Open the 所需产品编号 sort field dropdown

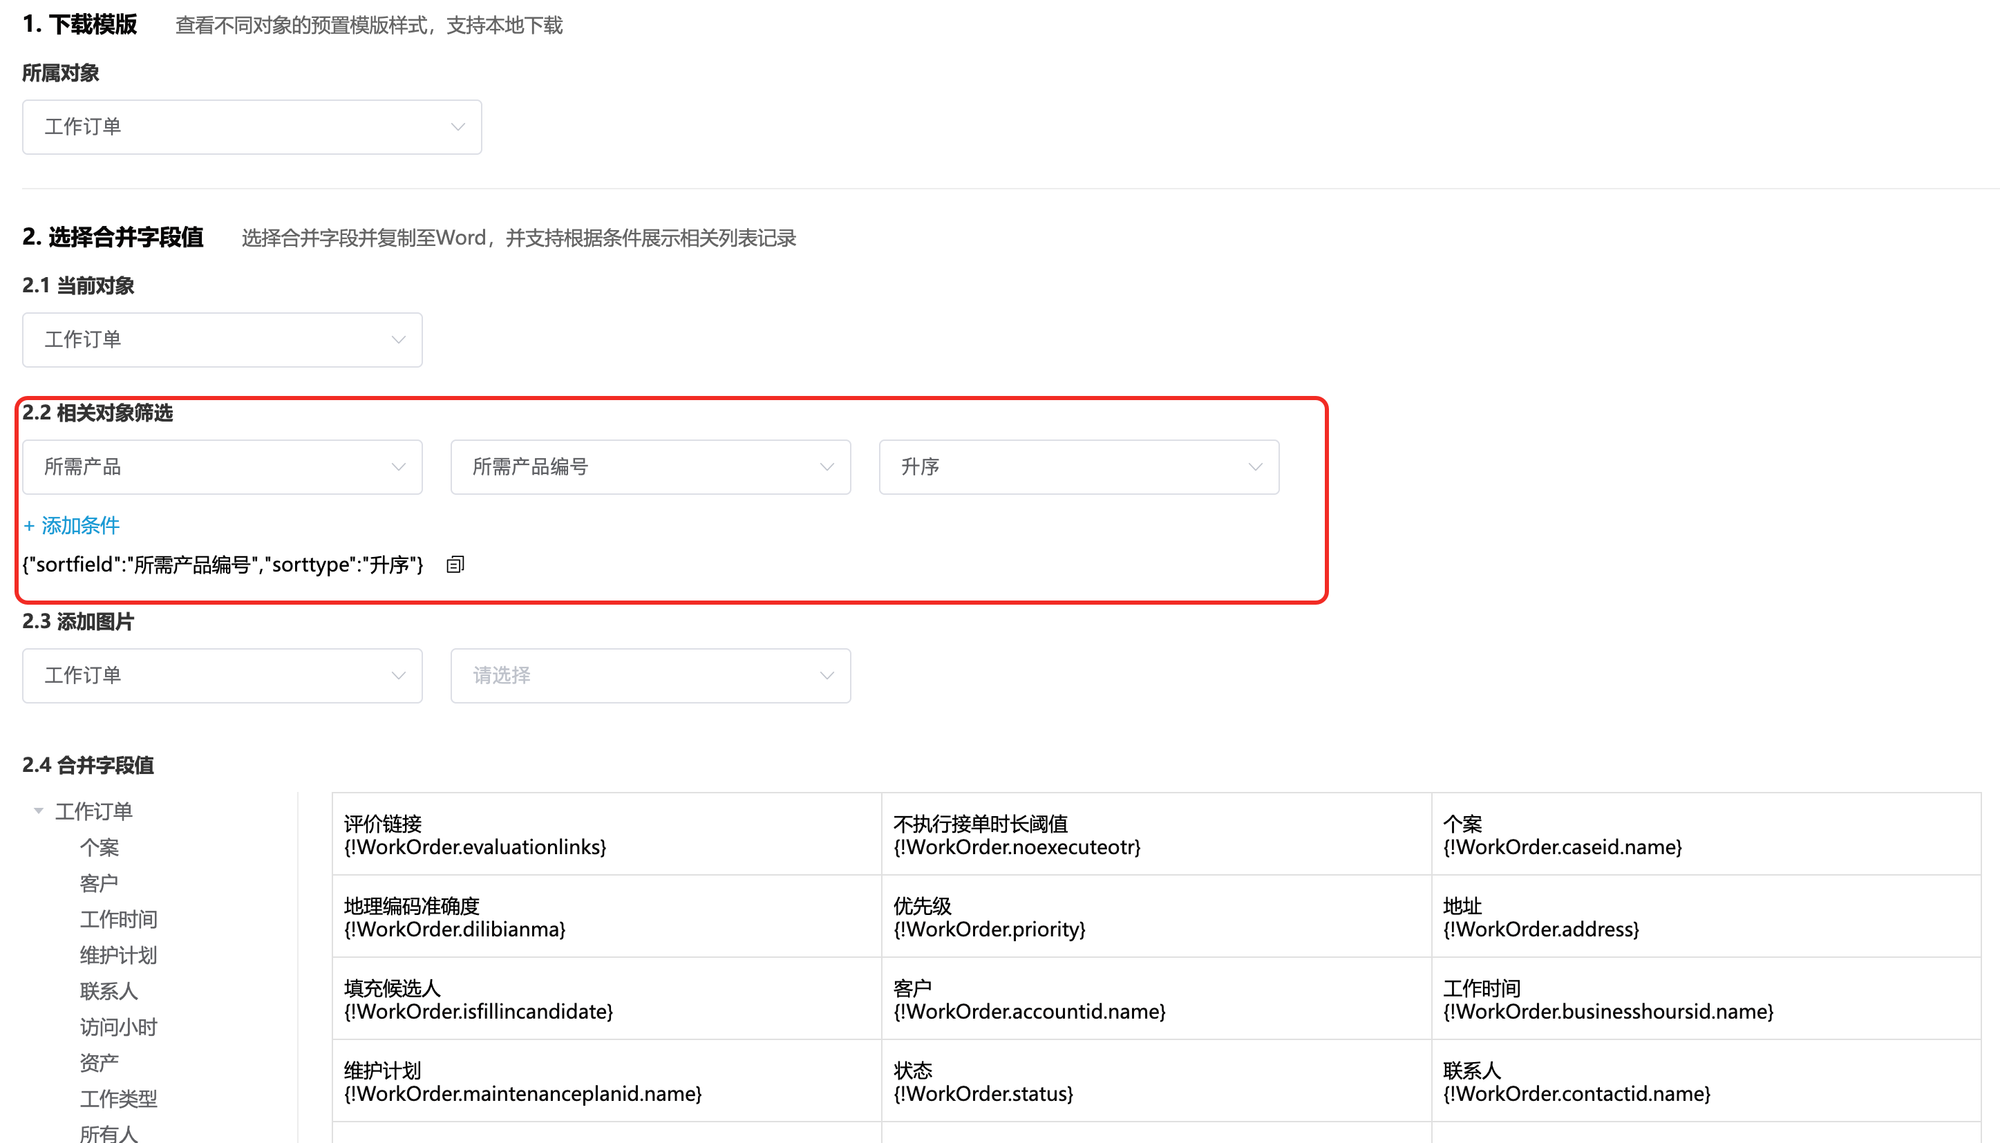tap(650, 467)
